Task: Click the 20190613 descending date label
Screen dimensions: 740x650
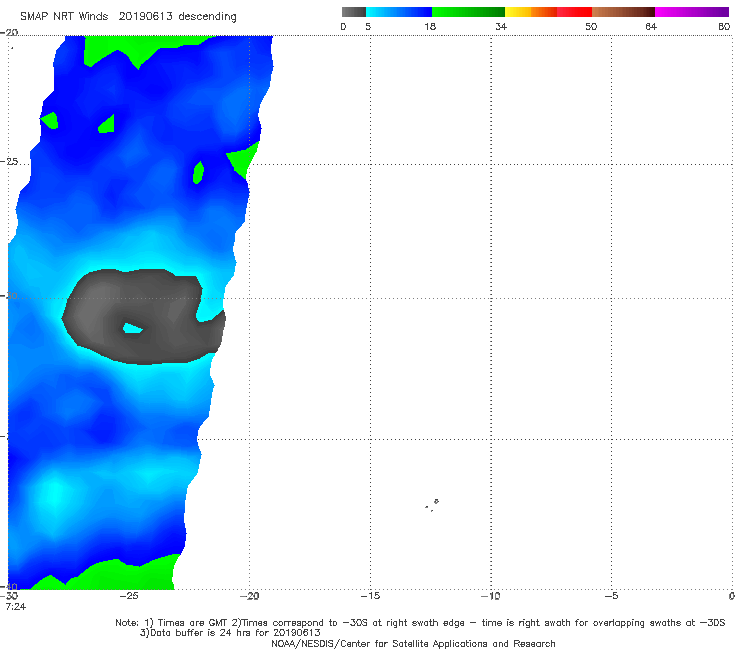Action: point(177,17)
